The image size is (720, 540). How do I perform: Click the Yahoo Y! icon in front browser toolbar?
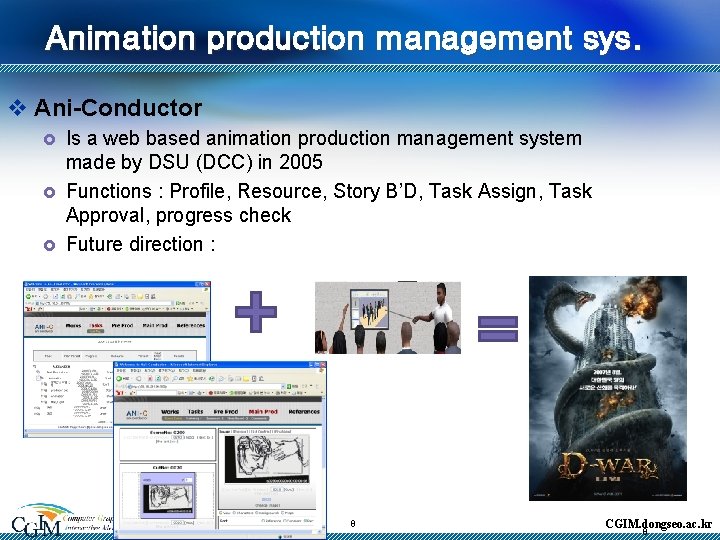point(120,393)
